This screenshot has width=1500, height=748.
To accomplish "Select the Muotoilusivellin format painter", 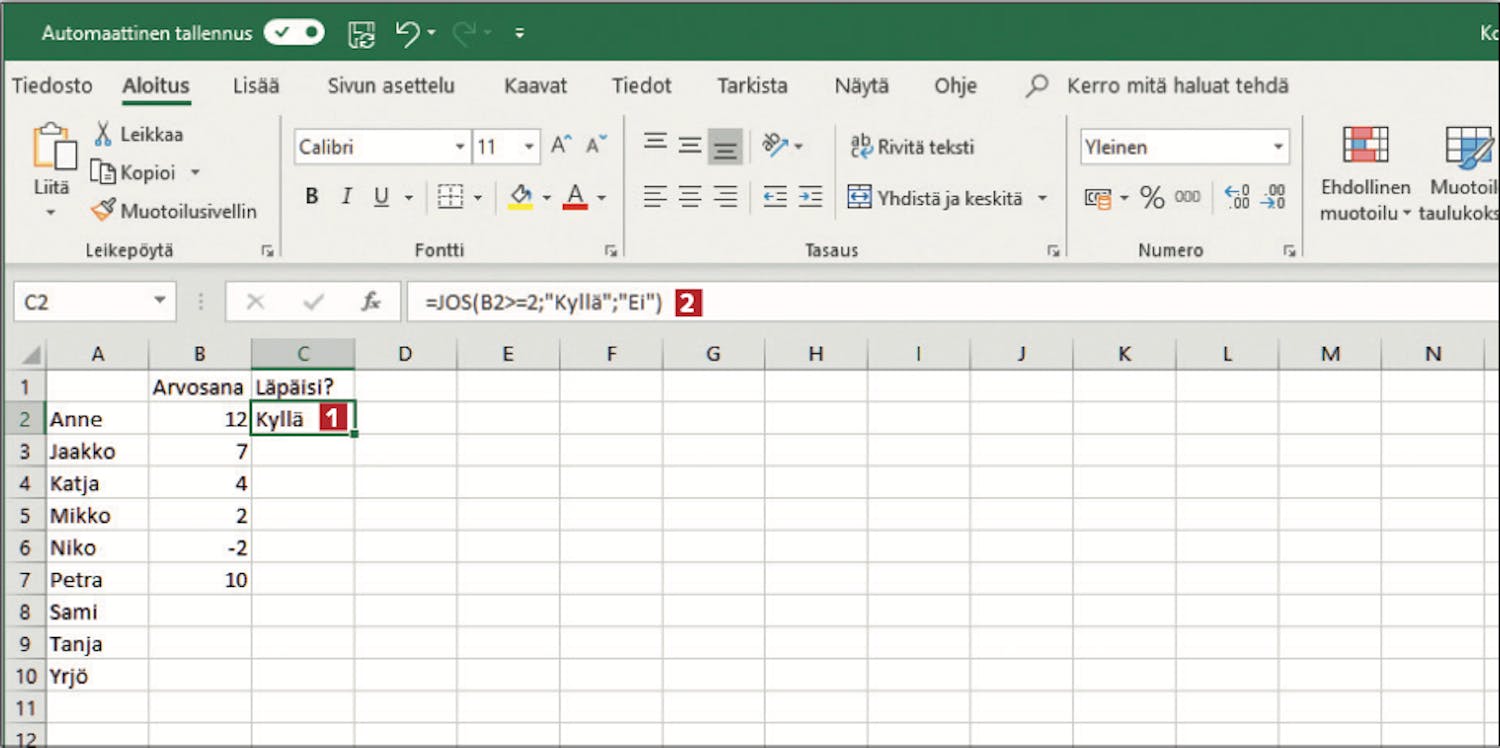I will tap(174, 211).
